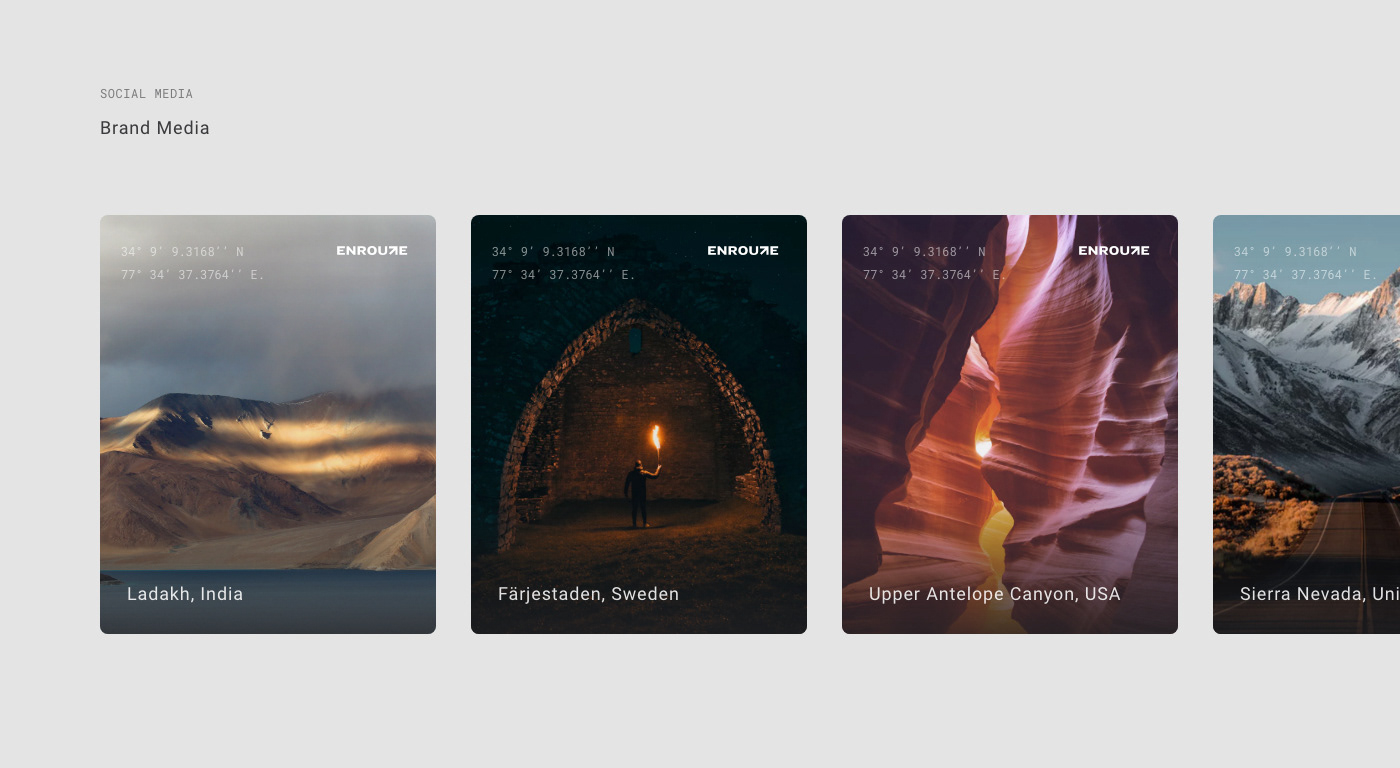Click the ENROUTE logo on Antelope Canyon card

tap(1114, 251)
